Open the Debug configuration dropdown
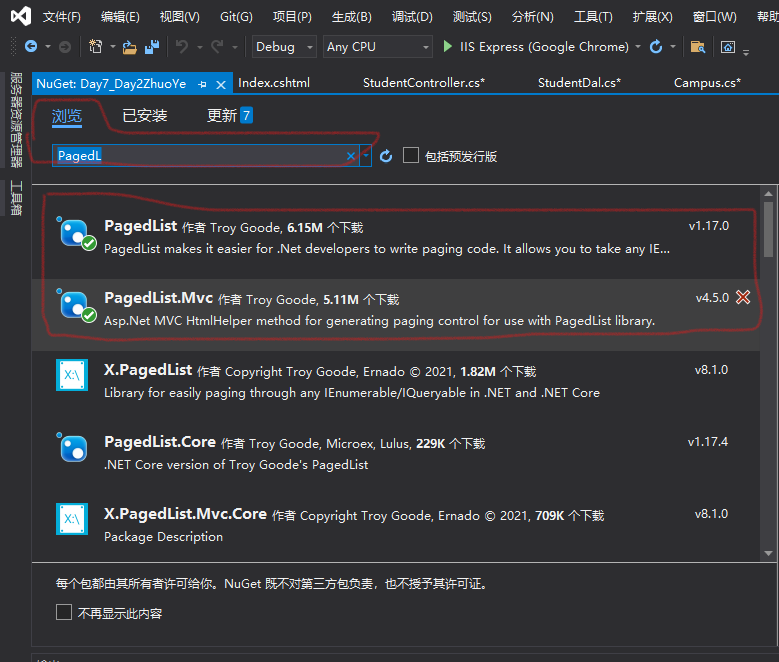 tap(284, 47)
